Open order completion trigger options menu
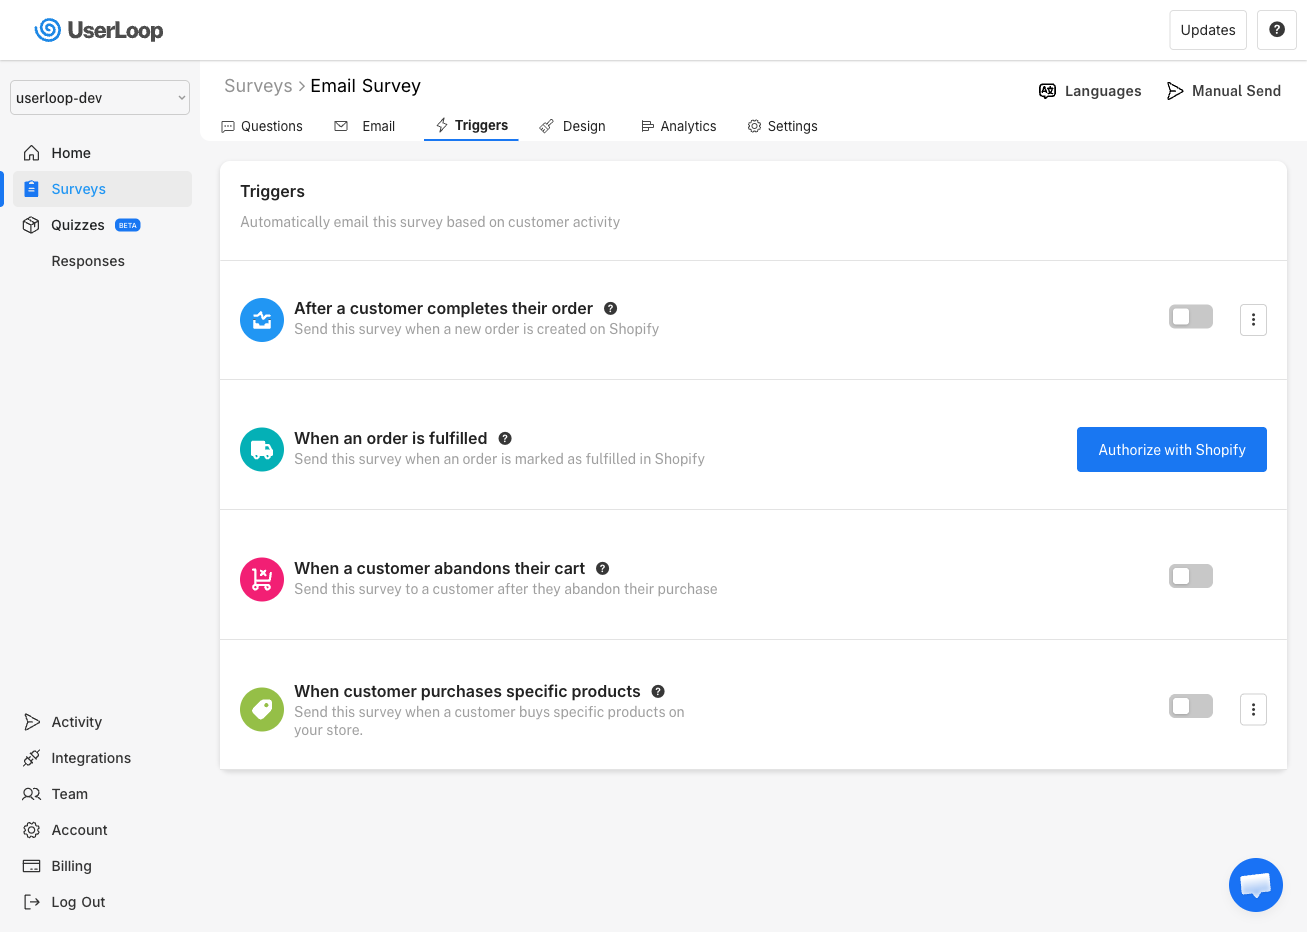 point(1253,319)
